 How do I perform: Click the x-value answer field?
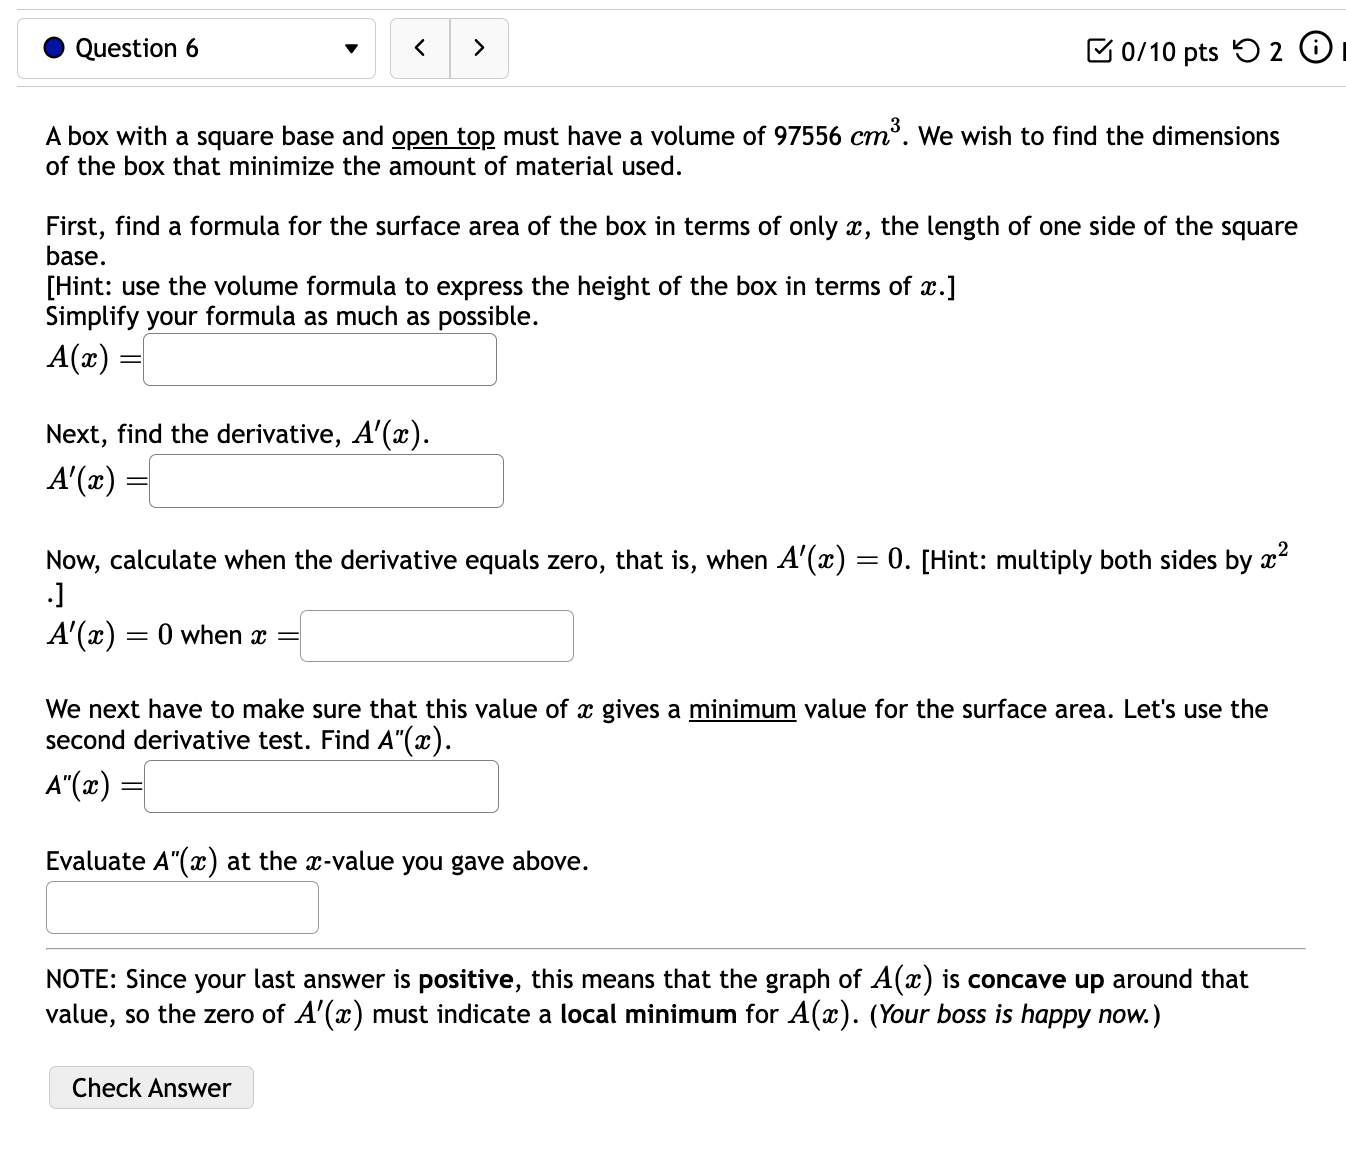point(436,635)
